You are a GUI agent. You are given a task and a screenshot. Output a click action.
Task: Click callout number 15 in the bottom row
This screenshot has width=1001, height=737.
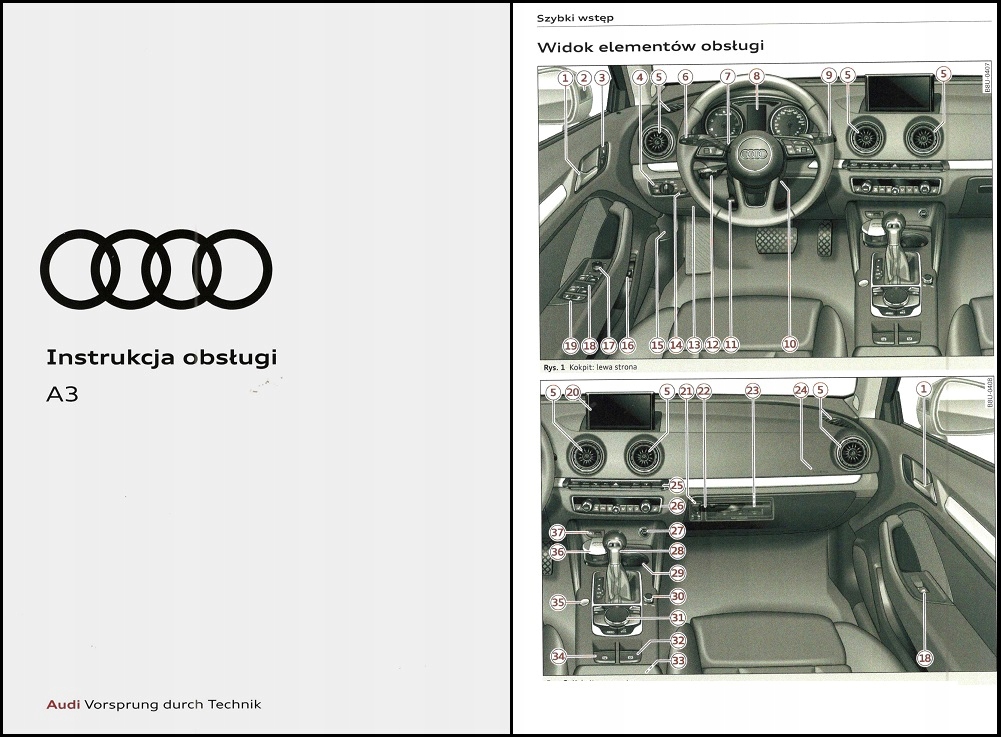658,345
